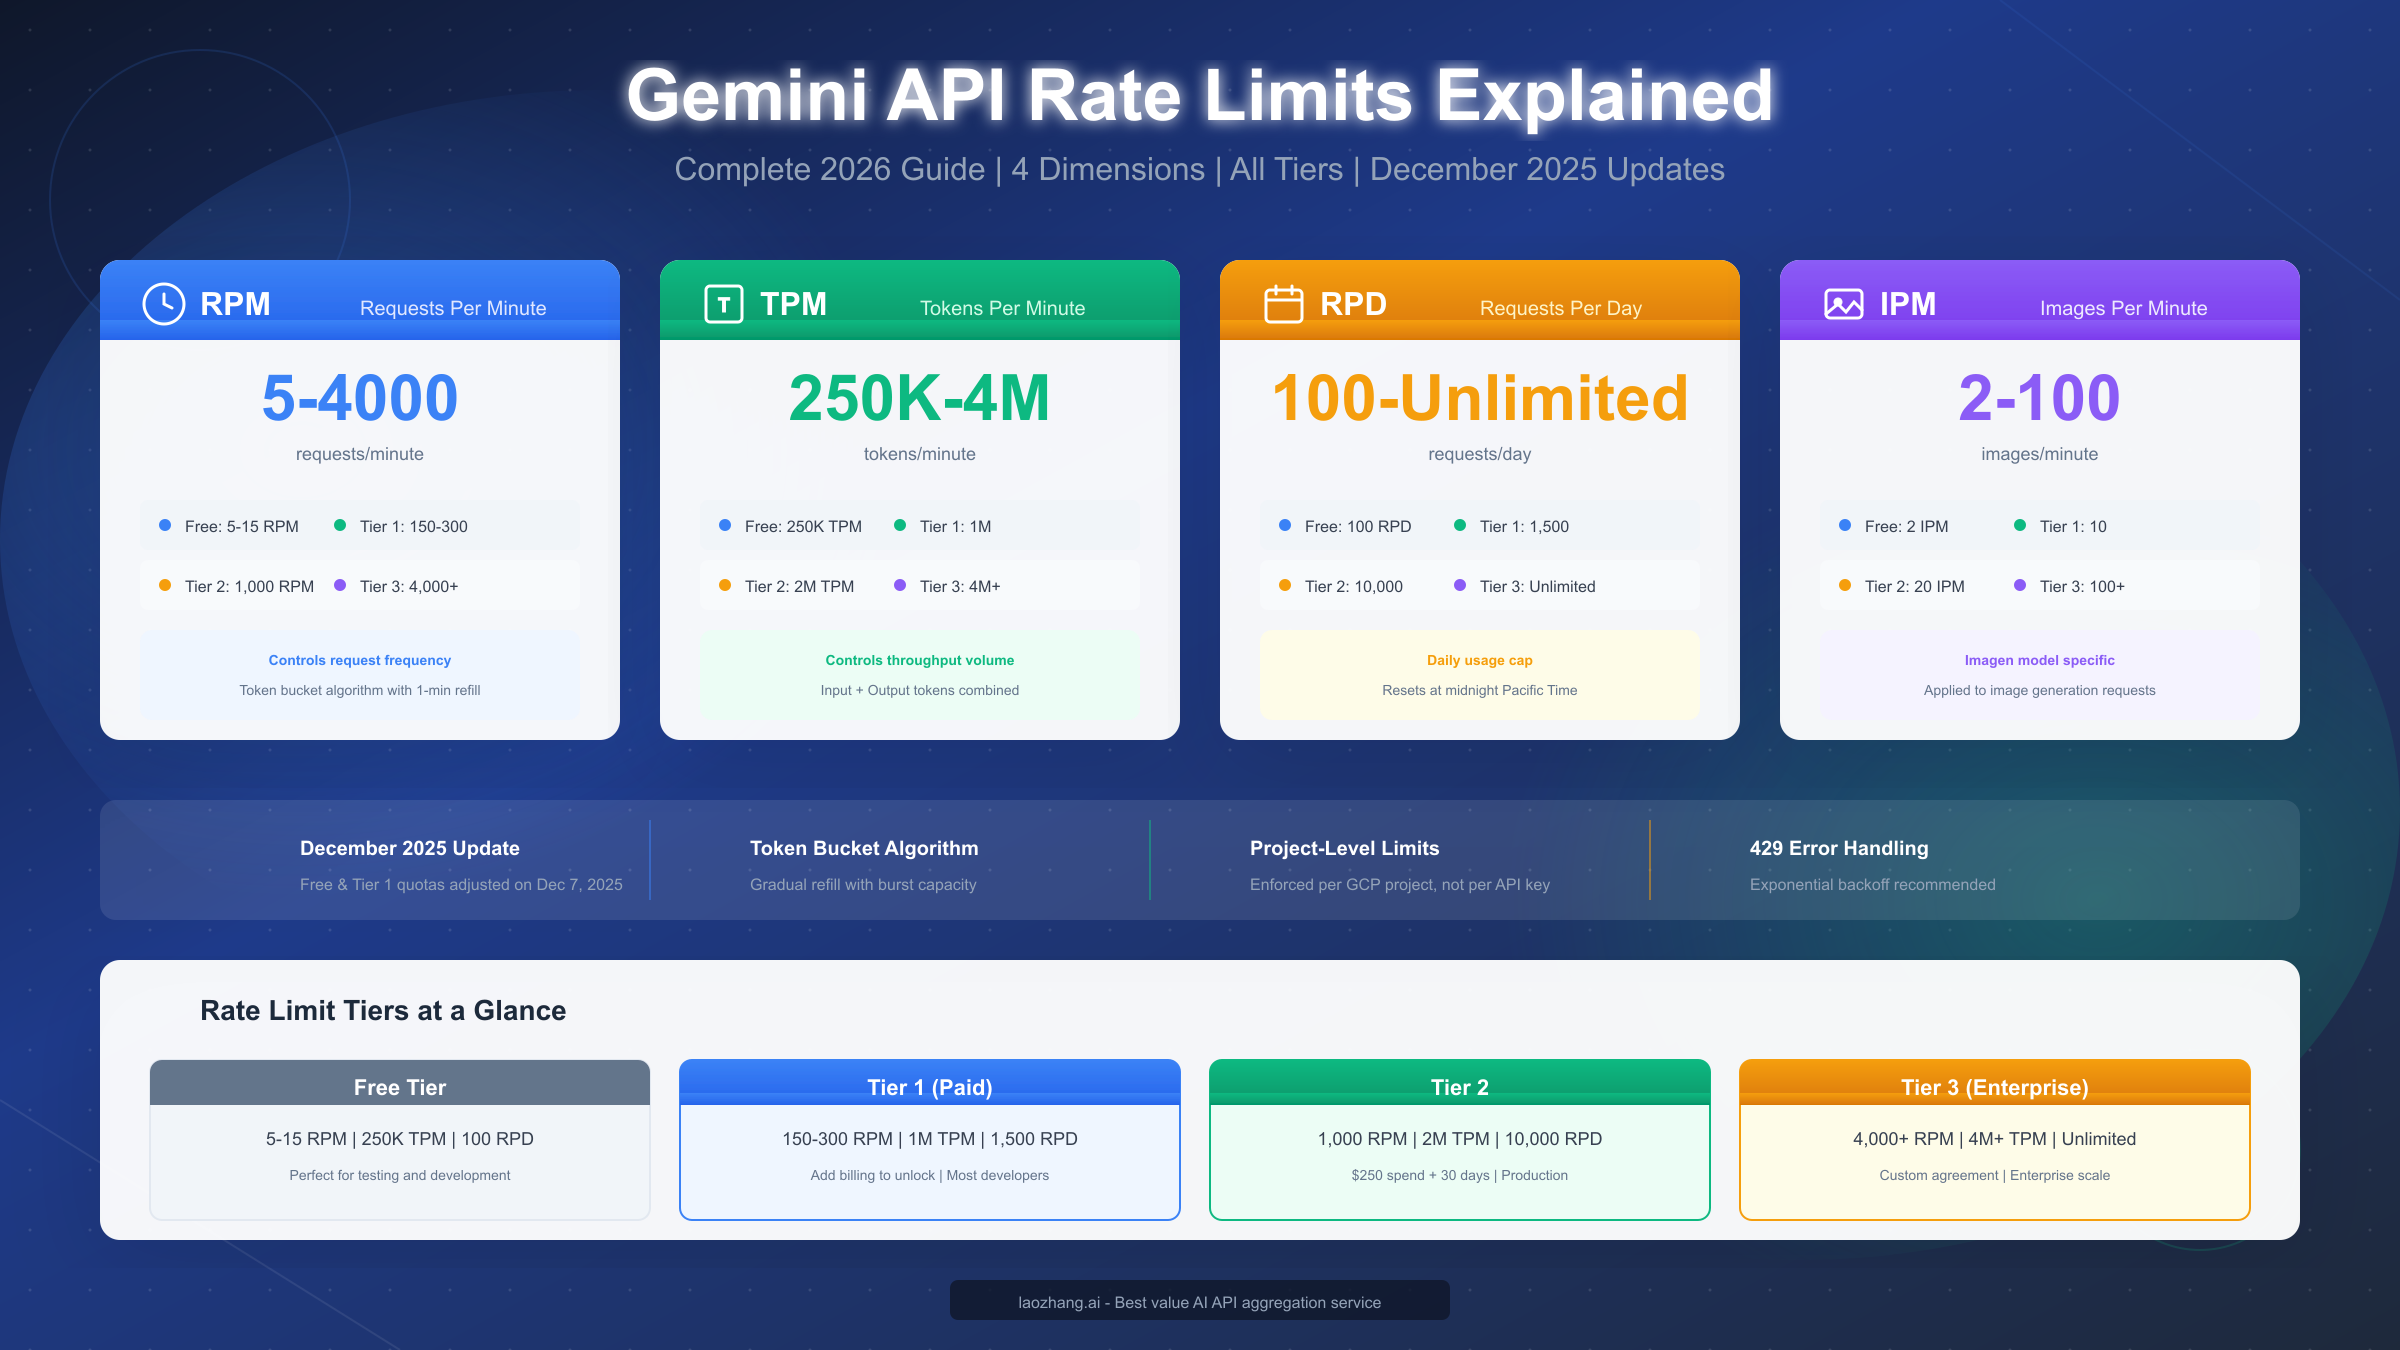
Task: Click the Project-Level Limits heading
Action: pyautogui.click(x=1344, y=848)
